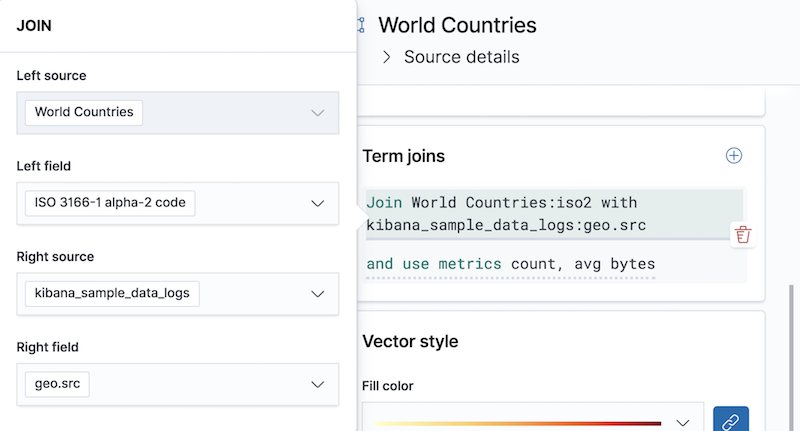Screen dimensions: 800x431
Task: Click World Countries in Left source box
Action: tap(84, 112)
